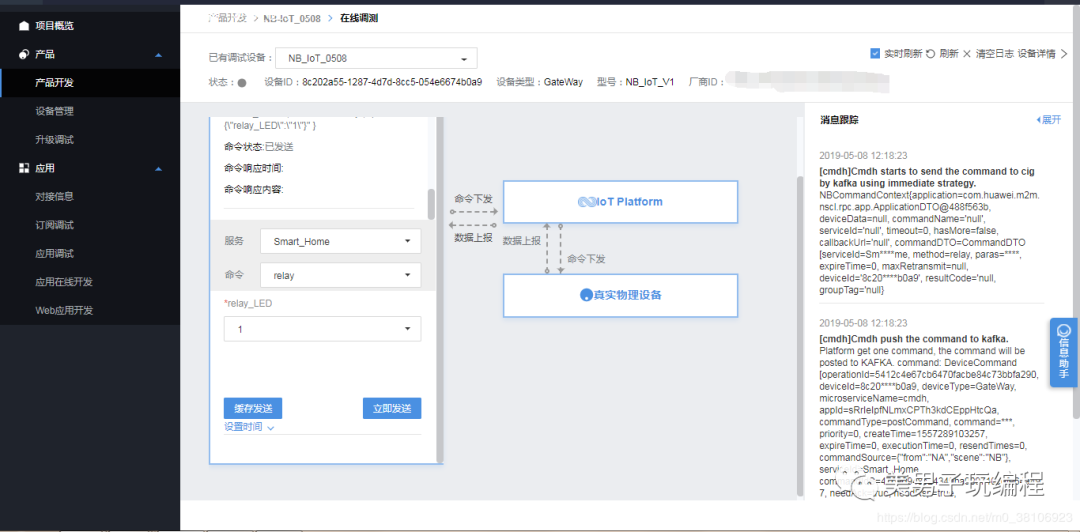Image resolution: width=1080 pixels, height=532 pixels.
Task: Click the 缓存发送 button
Action: (x=253, y=408)
